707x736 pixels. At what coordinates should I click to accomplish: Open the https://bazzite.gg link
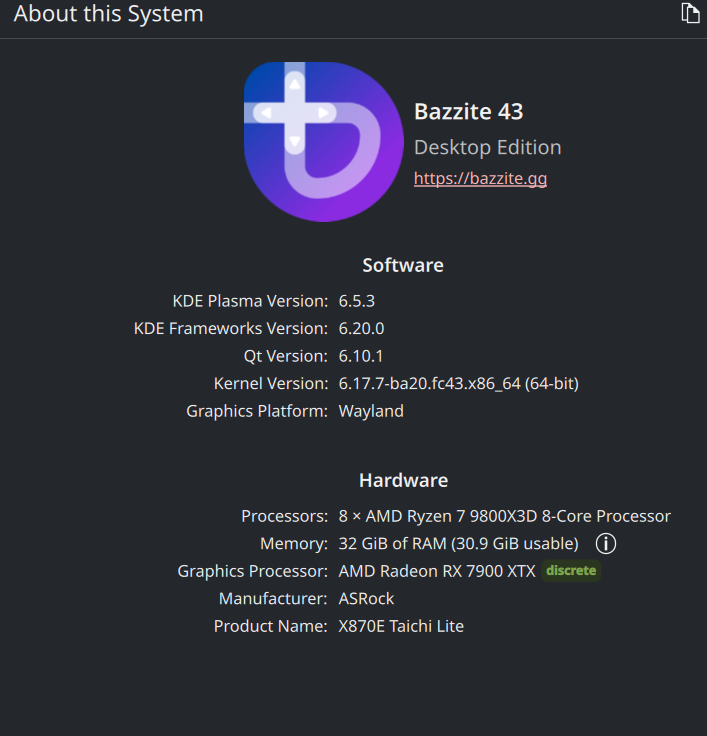(480, 179)
